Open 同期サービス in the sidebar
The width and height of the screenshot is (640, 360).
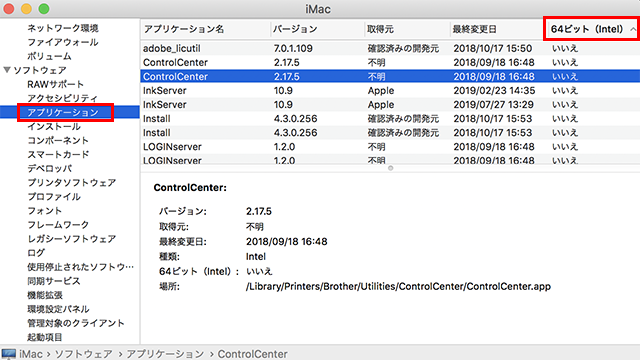pyautogui.click(x=54, y=281)
